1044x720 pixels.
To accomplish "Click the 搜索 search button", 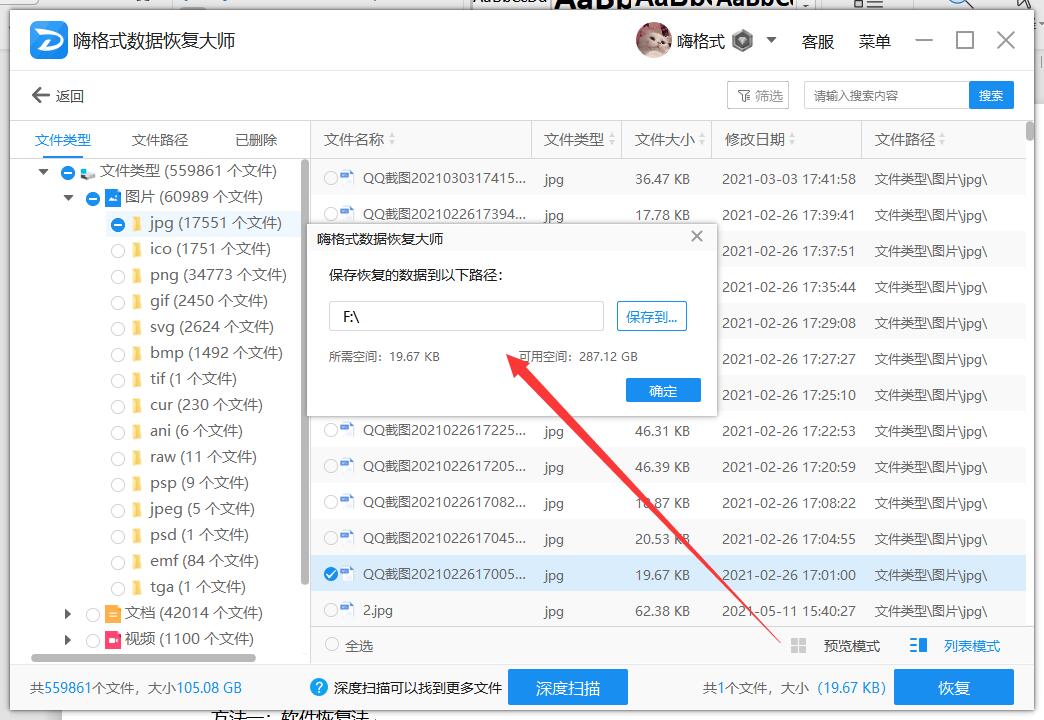I will pos(991,95).
